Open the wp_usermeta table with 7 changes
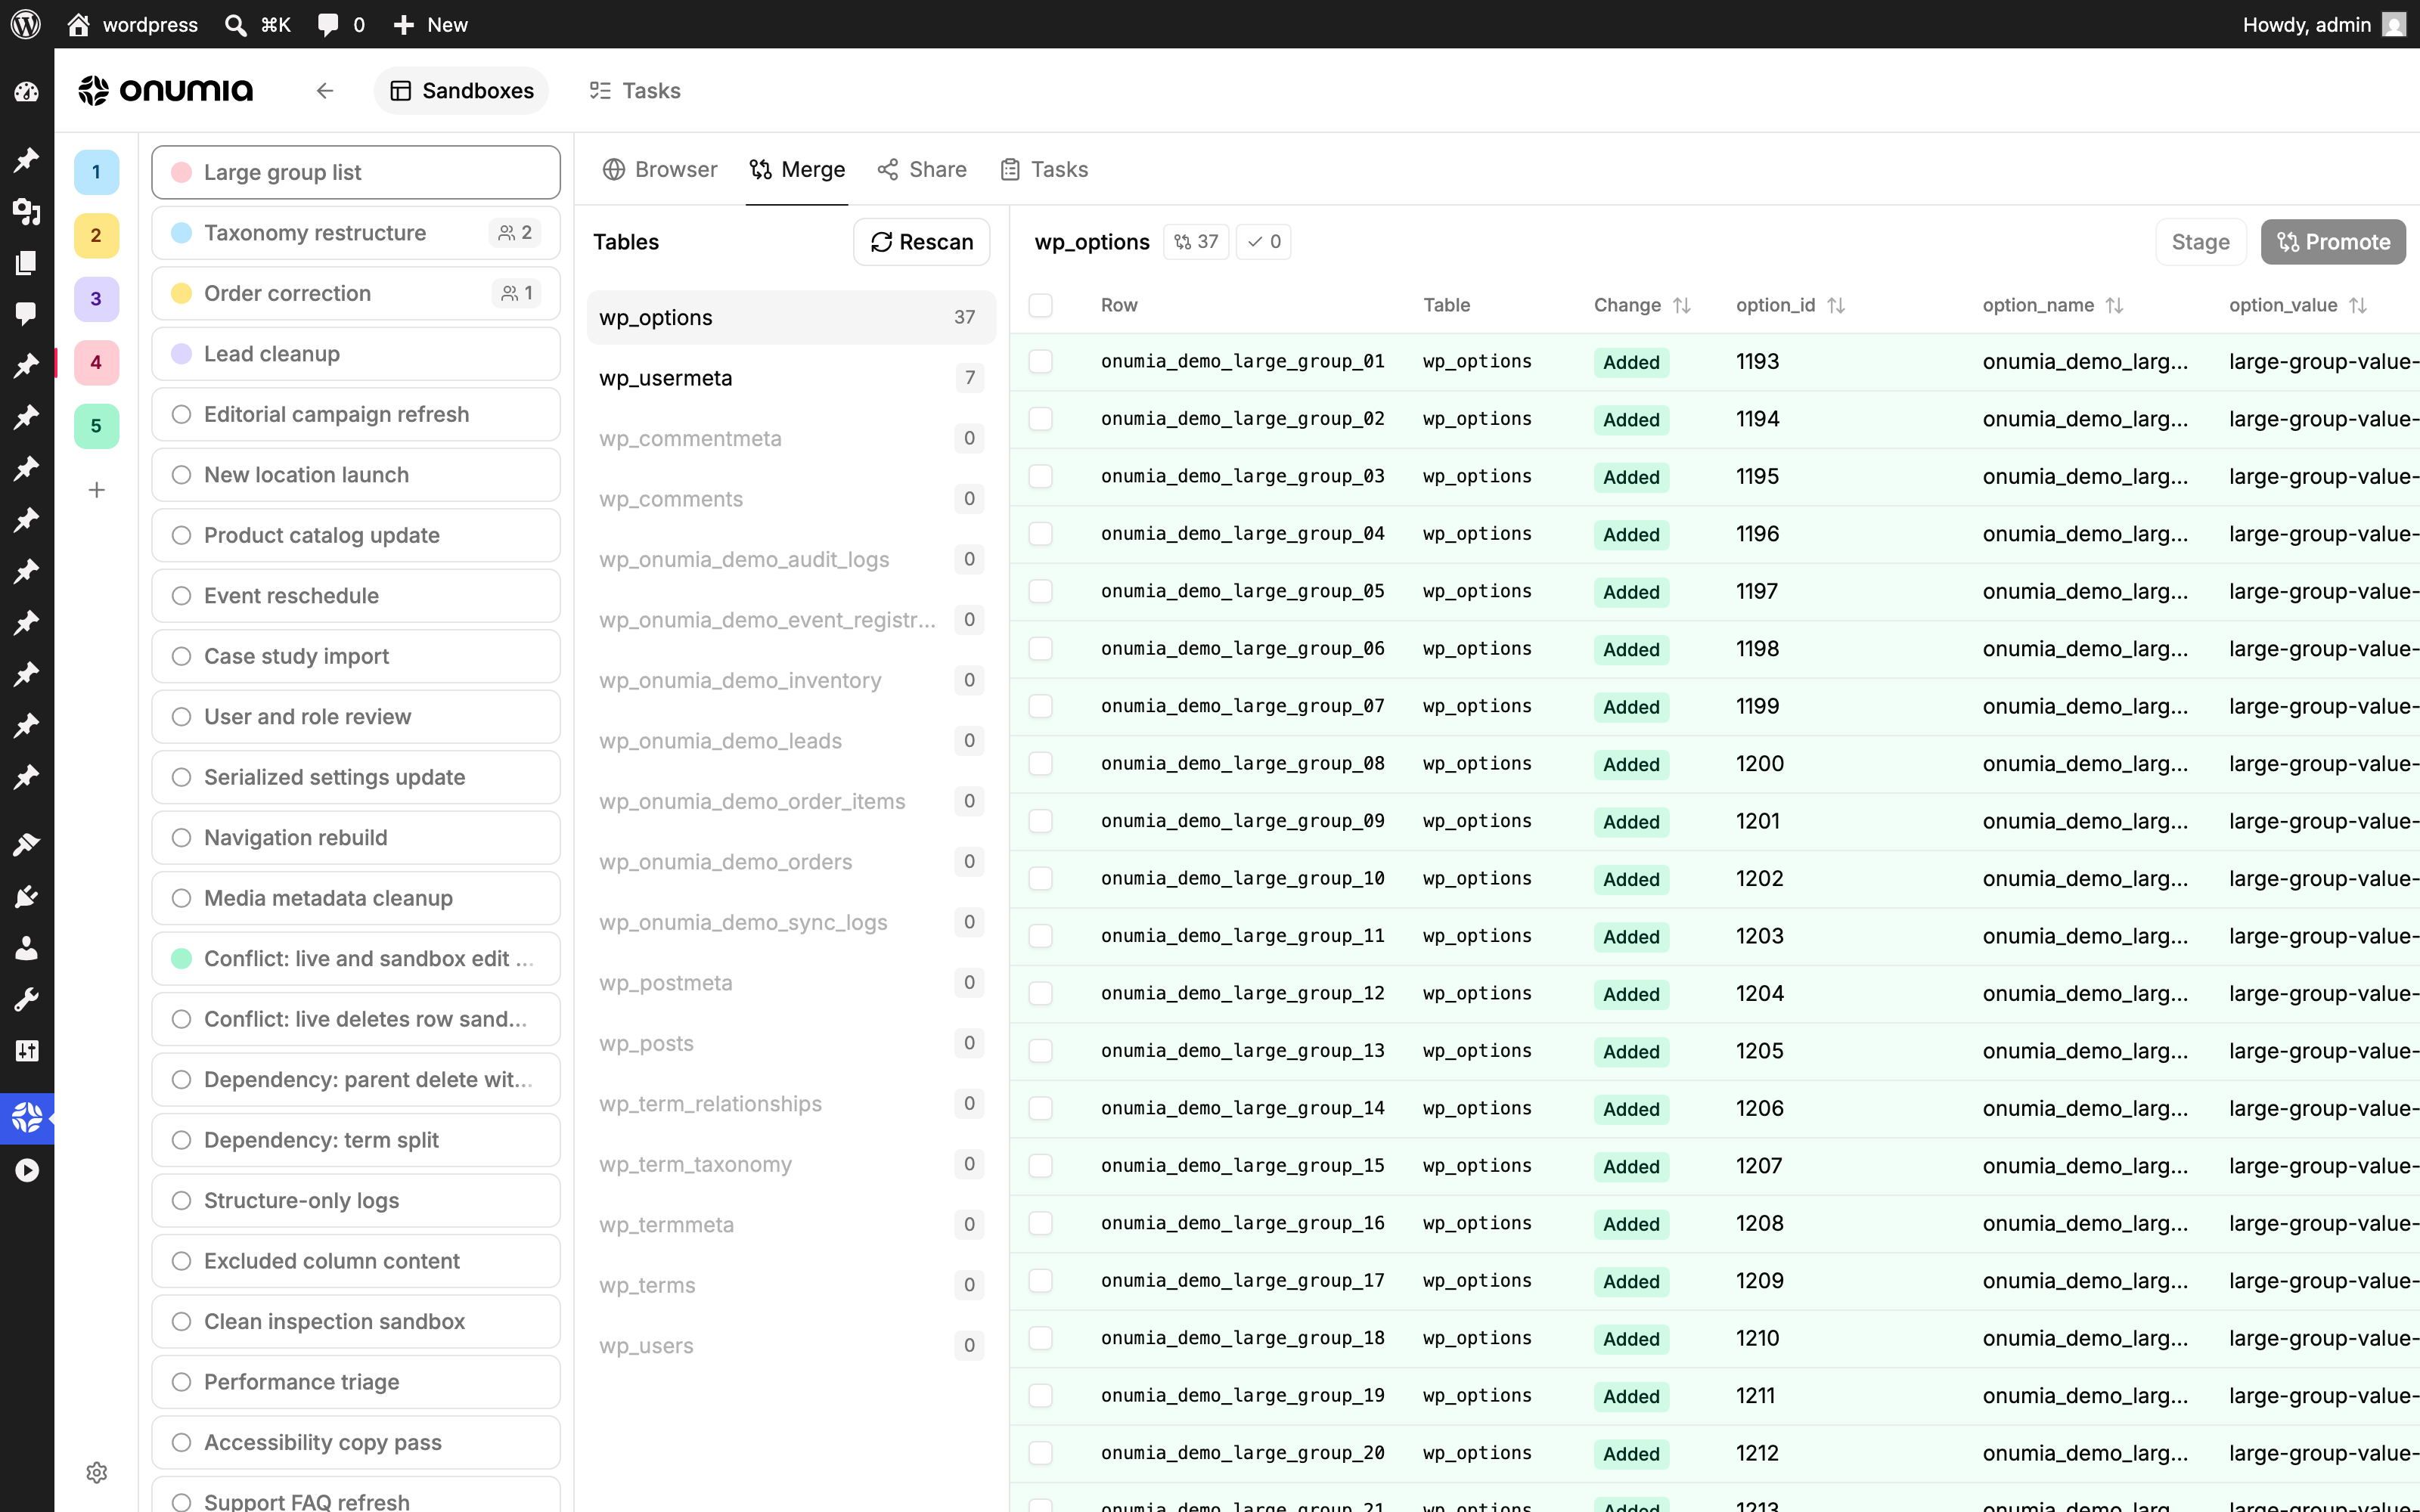2420x1512 pixels. coord(791,378)
